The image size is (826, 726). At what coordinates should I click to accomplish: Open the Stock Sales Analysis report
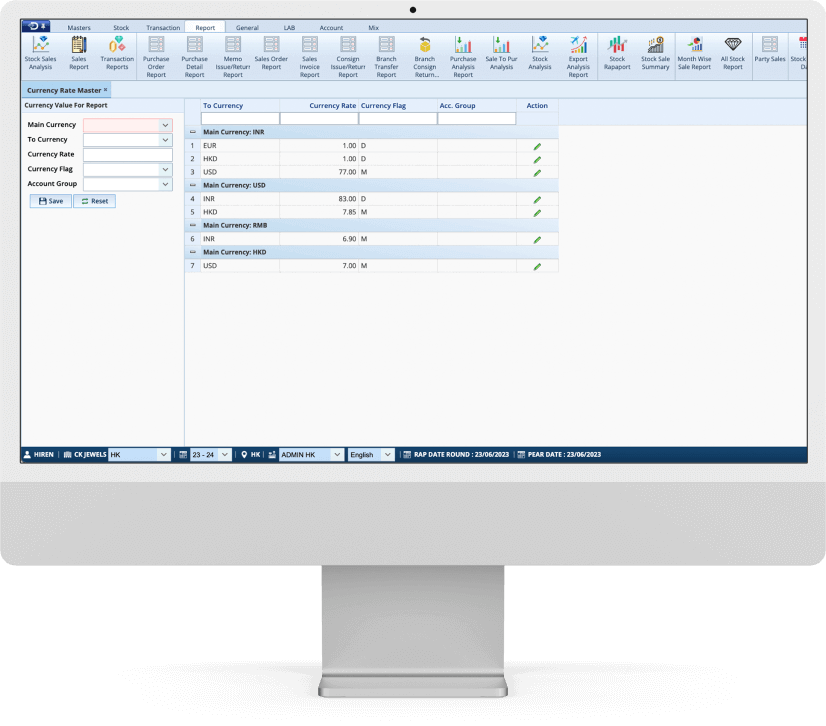pos(40,53)
